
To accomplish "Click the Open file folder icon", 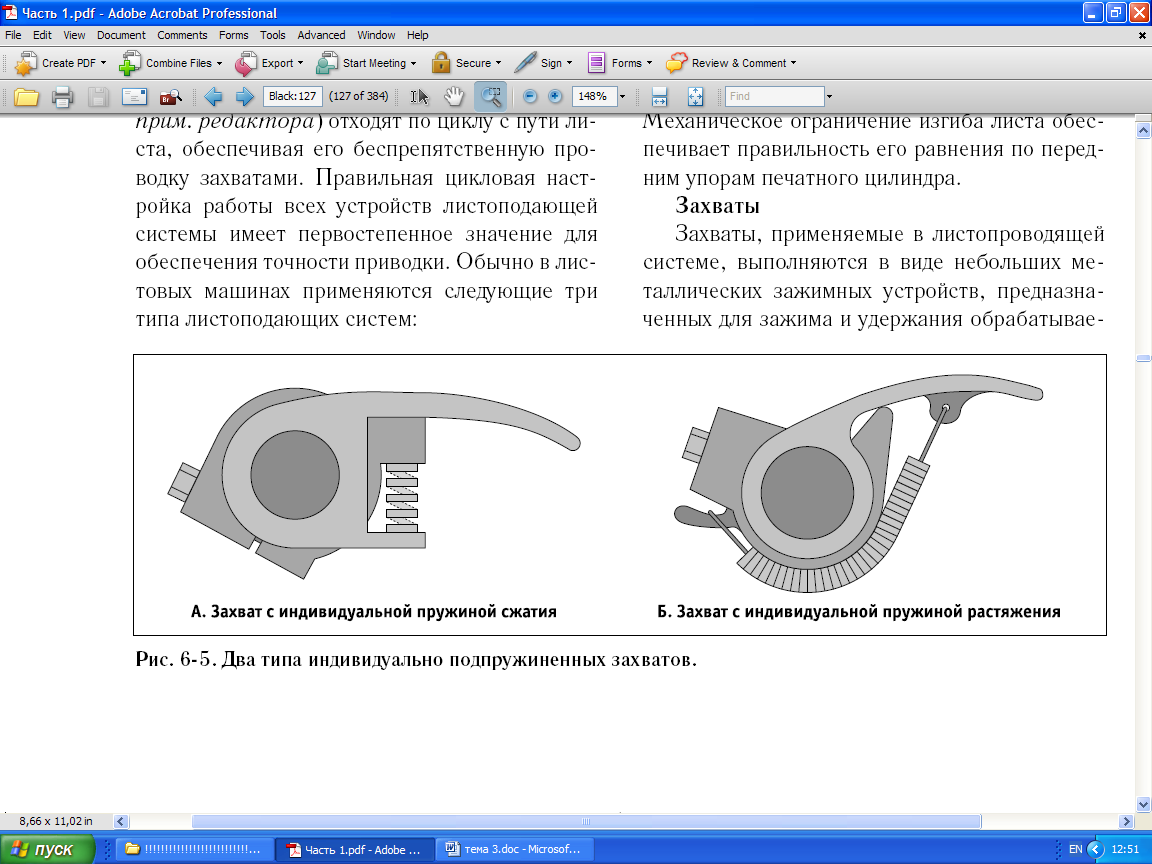I will 26,96.
